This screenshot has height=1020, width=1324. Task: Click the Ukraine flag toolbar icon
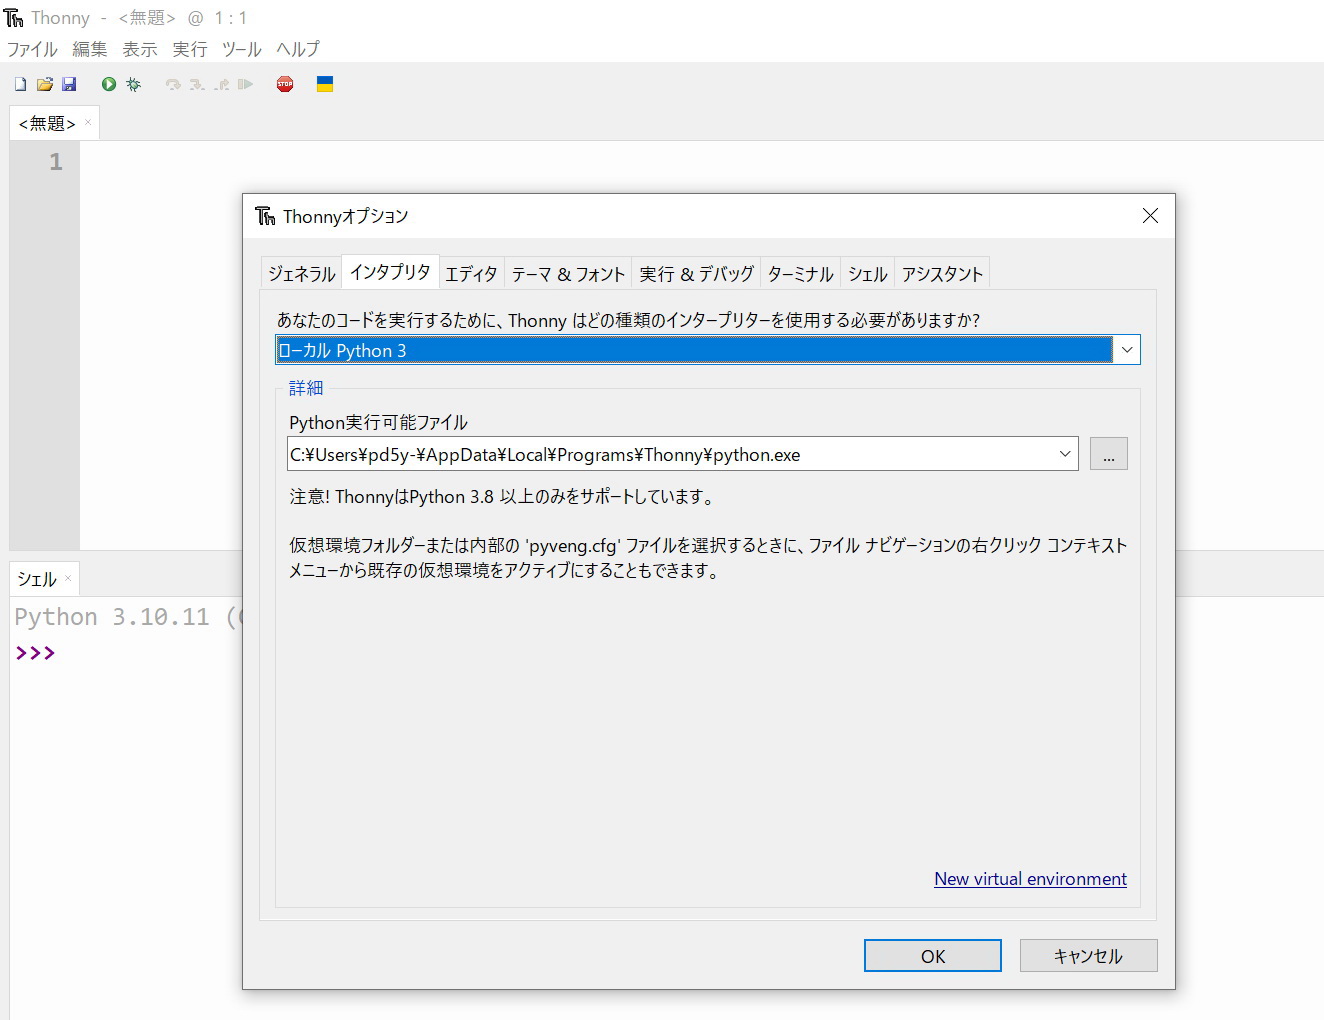point(325,84)
